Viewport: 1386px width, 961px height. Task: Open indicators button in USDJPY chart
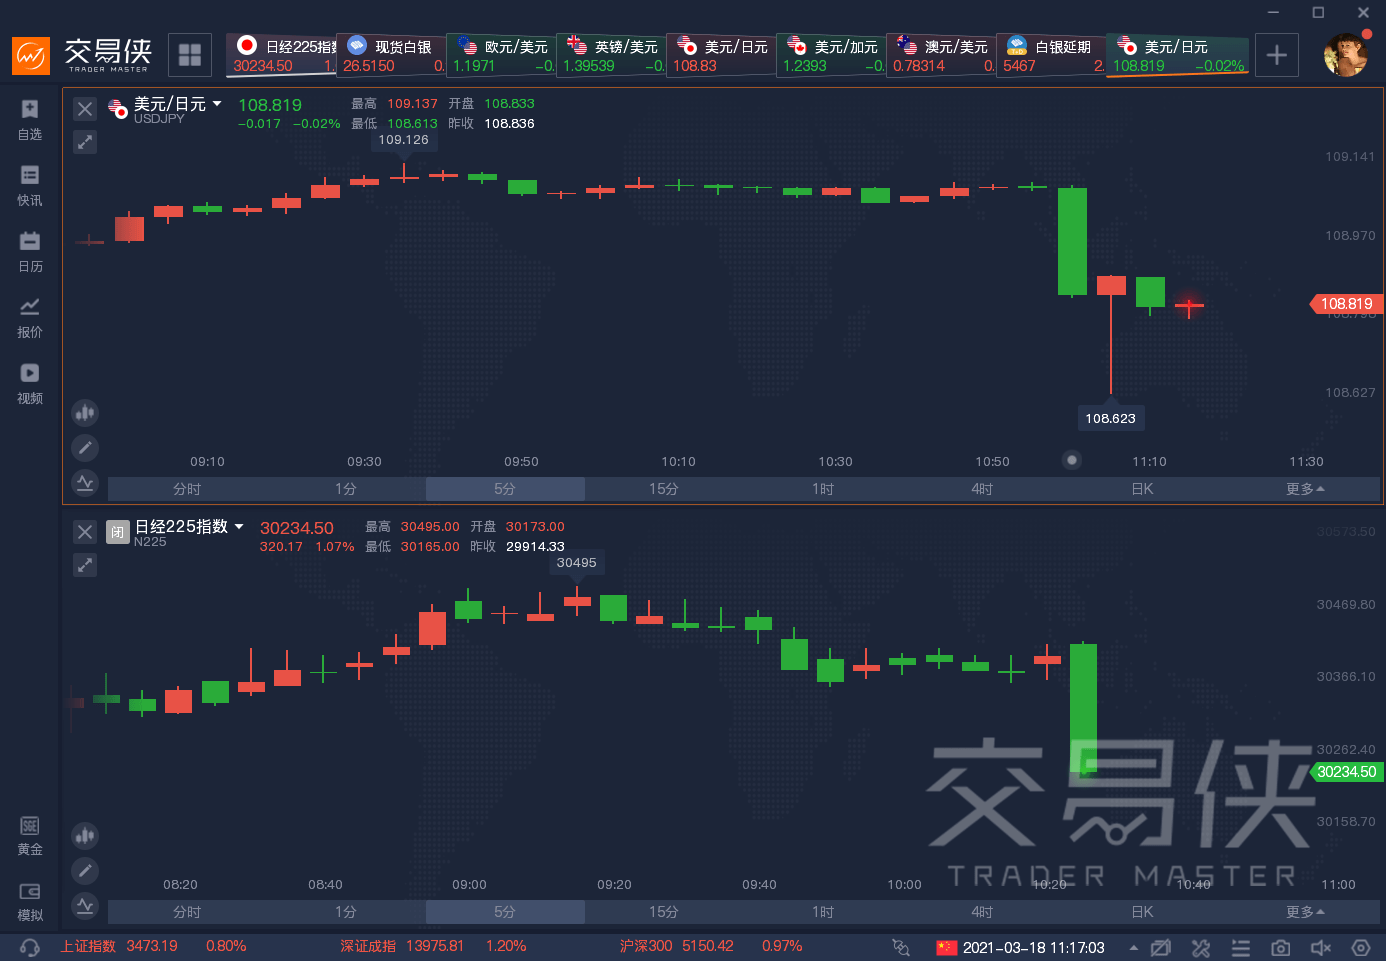(85, 483)
